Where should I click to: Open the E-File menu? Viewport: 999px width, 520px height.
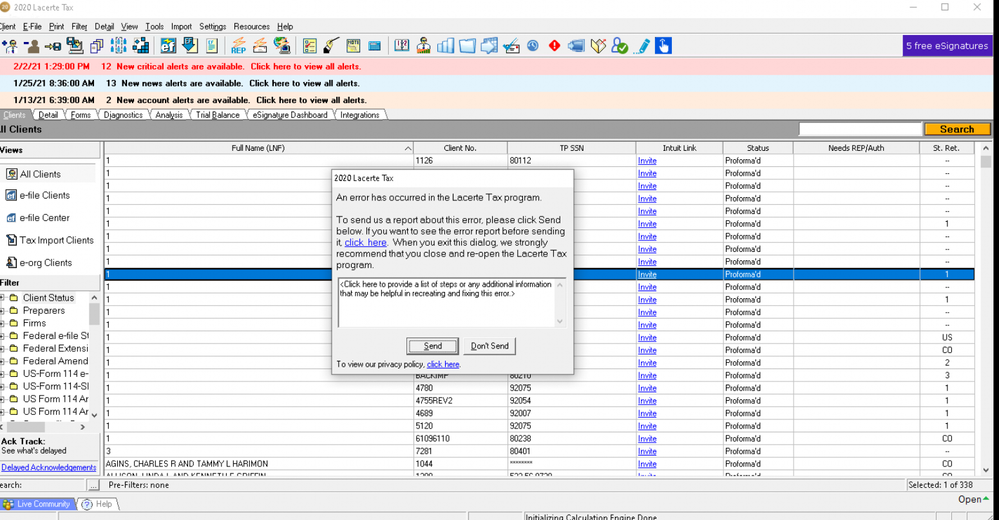pyautogui.click(x=32, y=27)
